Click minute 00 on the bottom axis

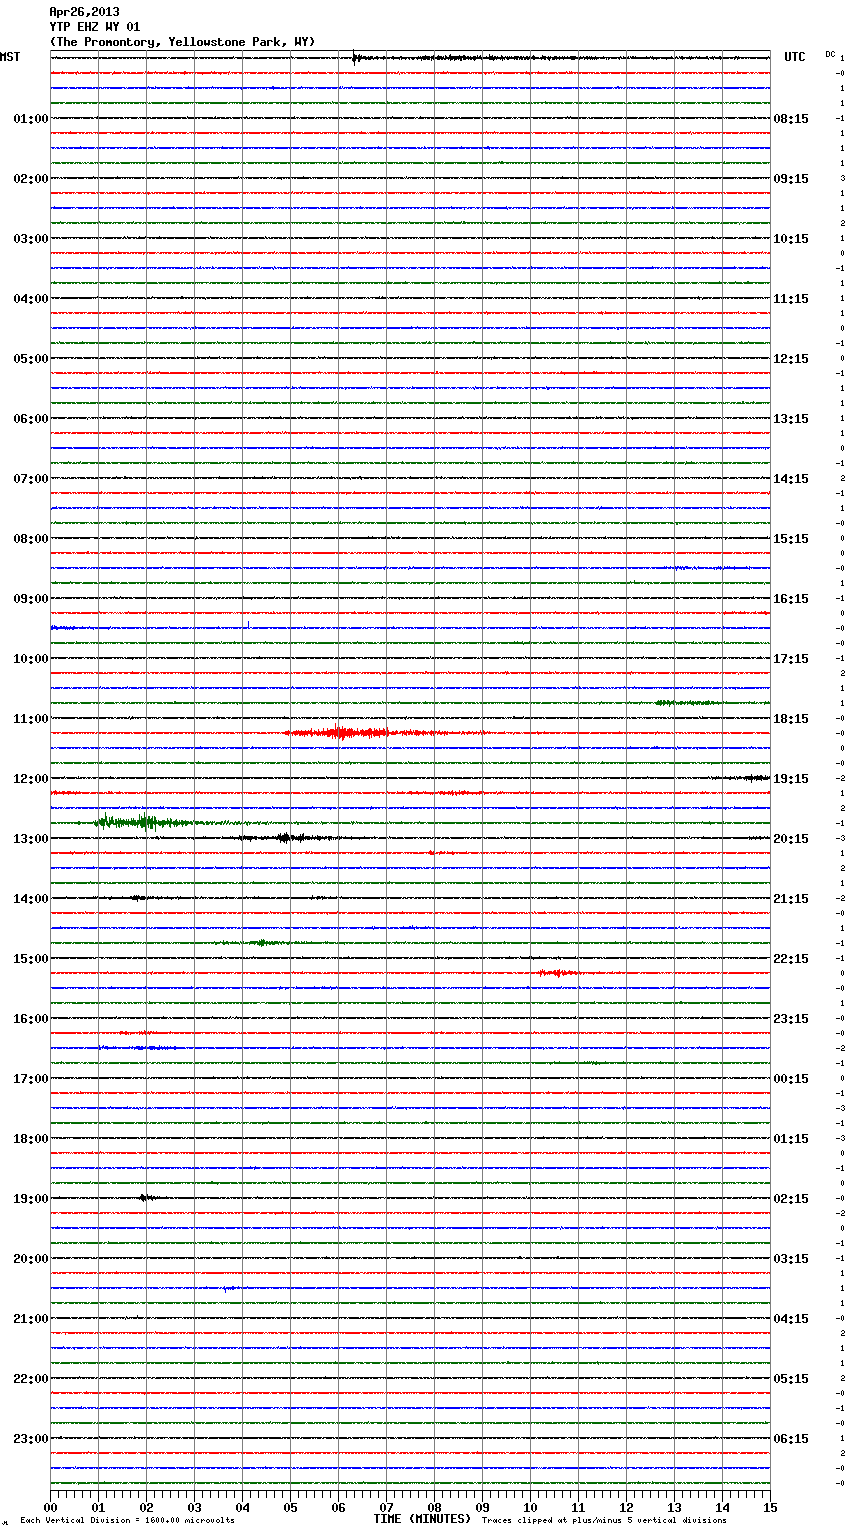(50, 1507)
